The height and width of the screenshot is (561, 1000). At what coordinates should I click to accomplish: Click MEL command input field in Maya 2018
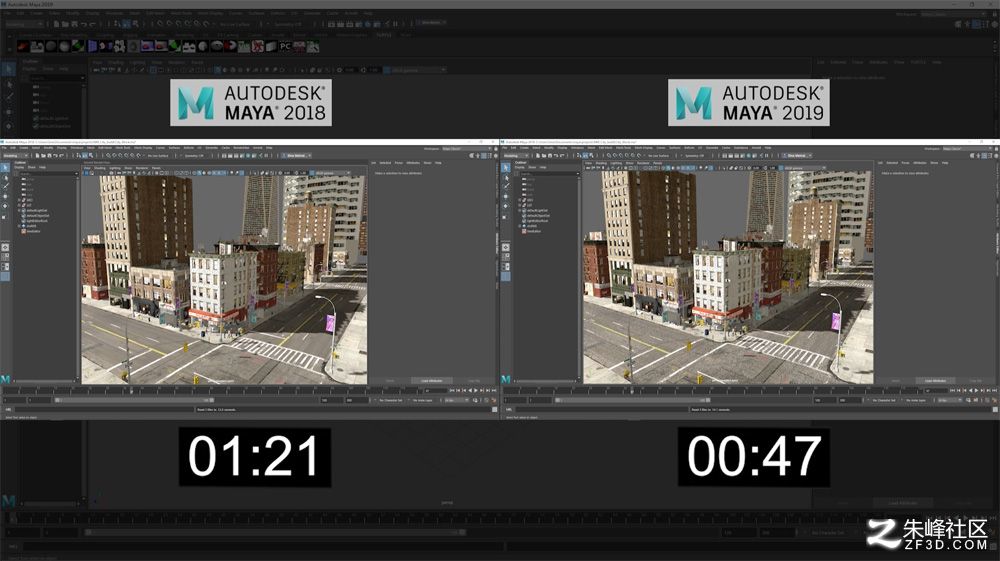point(104,409)
